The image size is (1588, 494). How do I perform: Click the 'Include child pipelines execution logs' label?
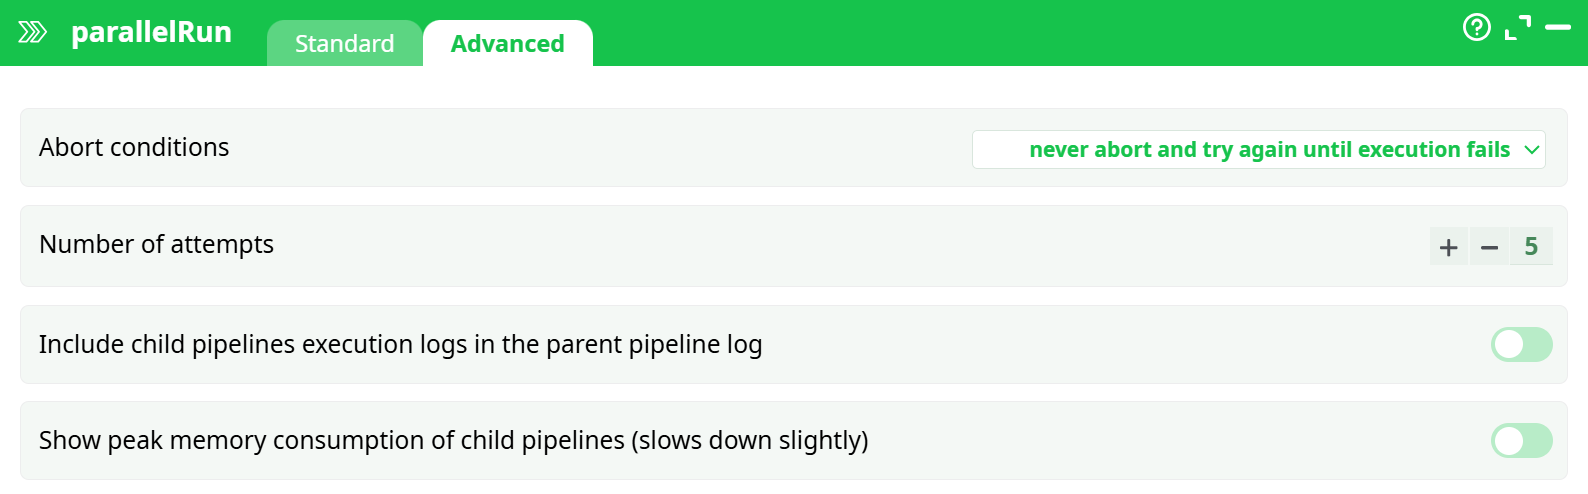click(400, 344)
